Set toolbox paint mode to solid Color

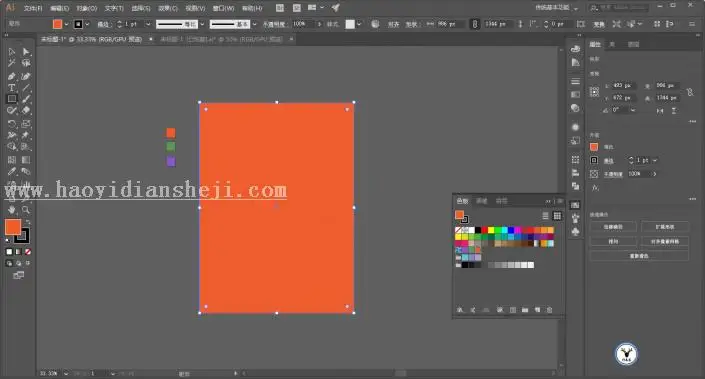pos(9,252)
